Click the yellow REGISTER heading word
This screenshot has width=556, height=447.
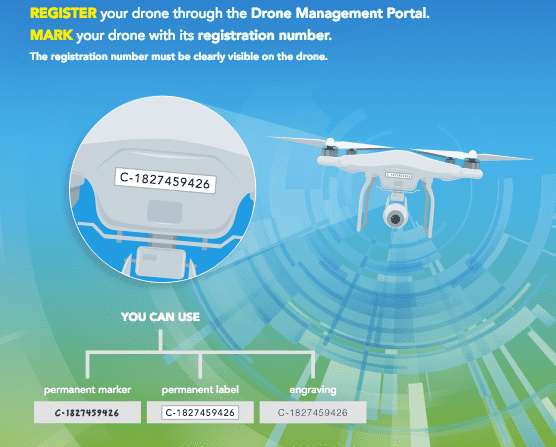(x=63, y=13)
